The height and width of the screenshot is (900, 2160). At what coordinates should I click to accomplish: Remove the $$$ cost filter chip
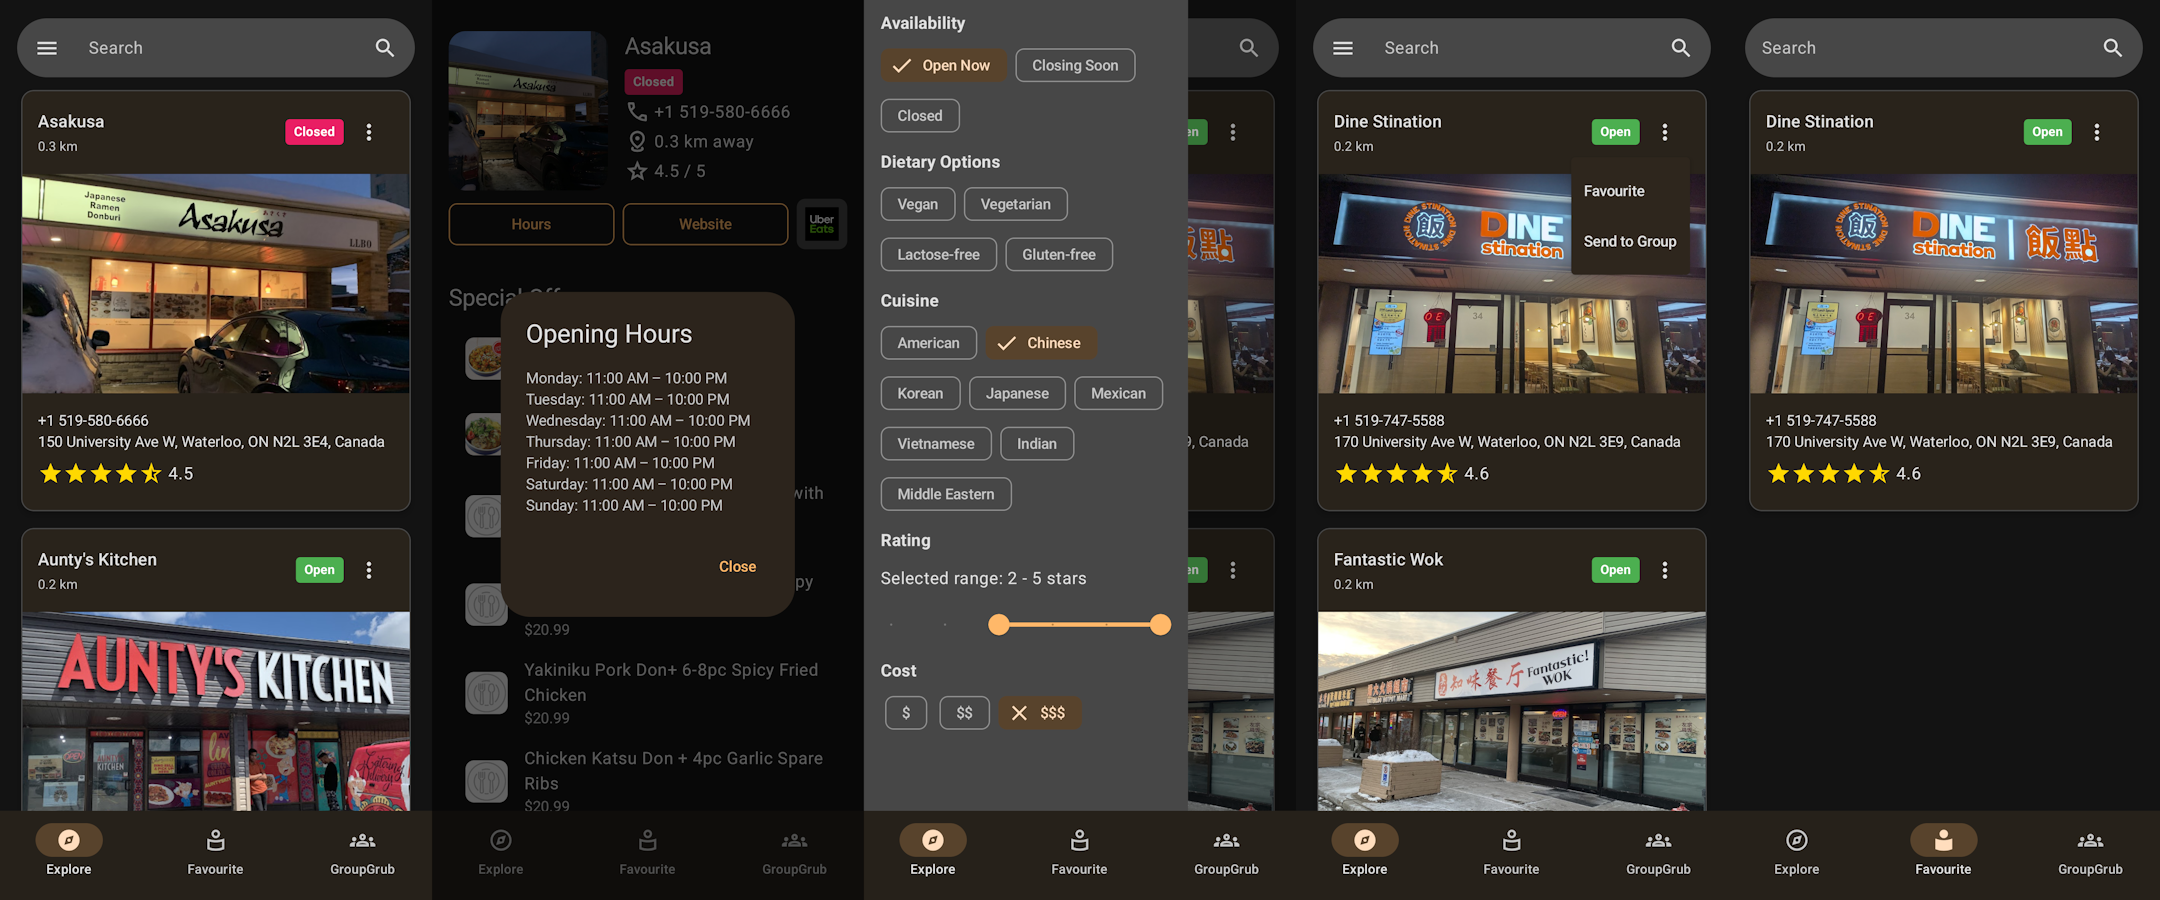pos(1039,713)
